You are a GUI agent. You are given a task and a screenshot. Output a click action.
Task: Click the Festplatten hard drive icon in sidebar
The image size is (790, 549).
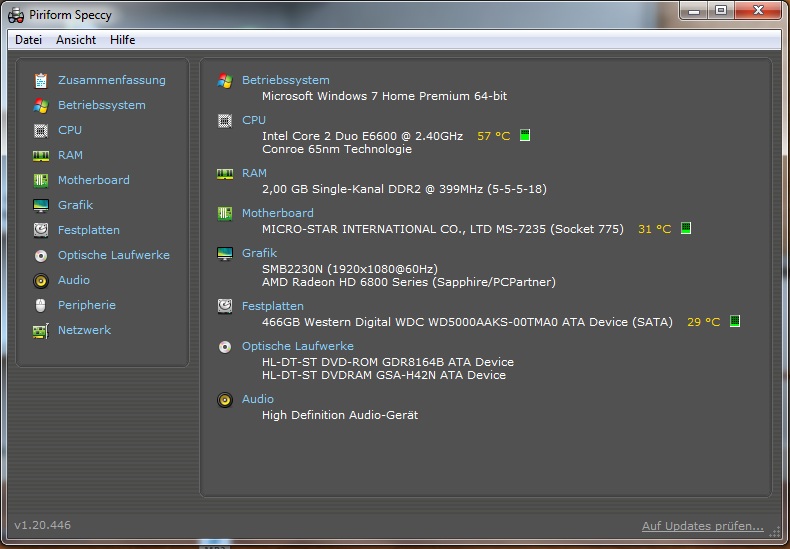(41, 230)
